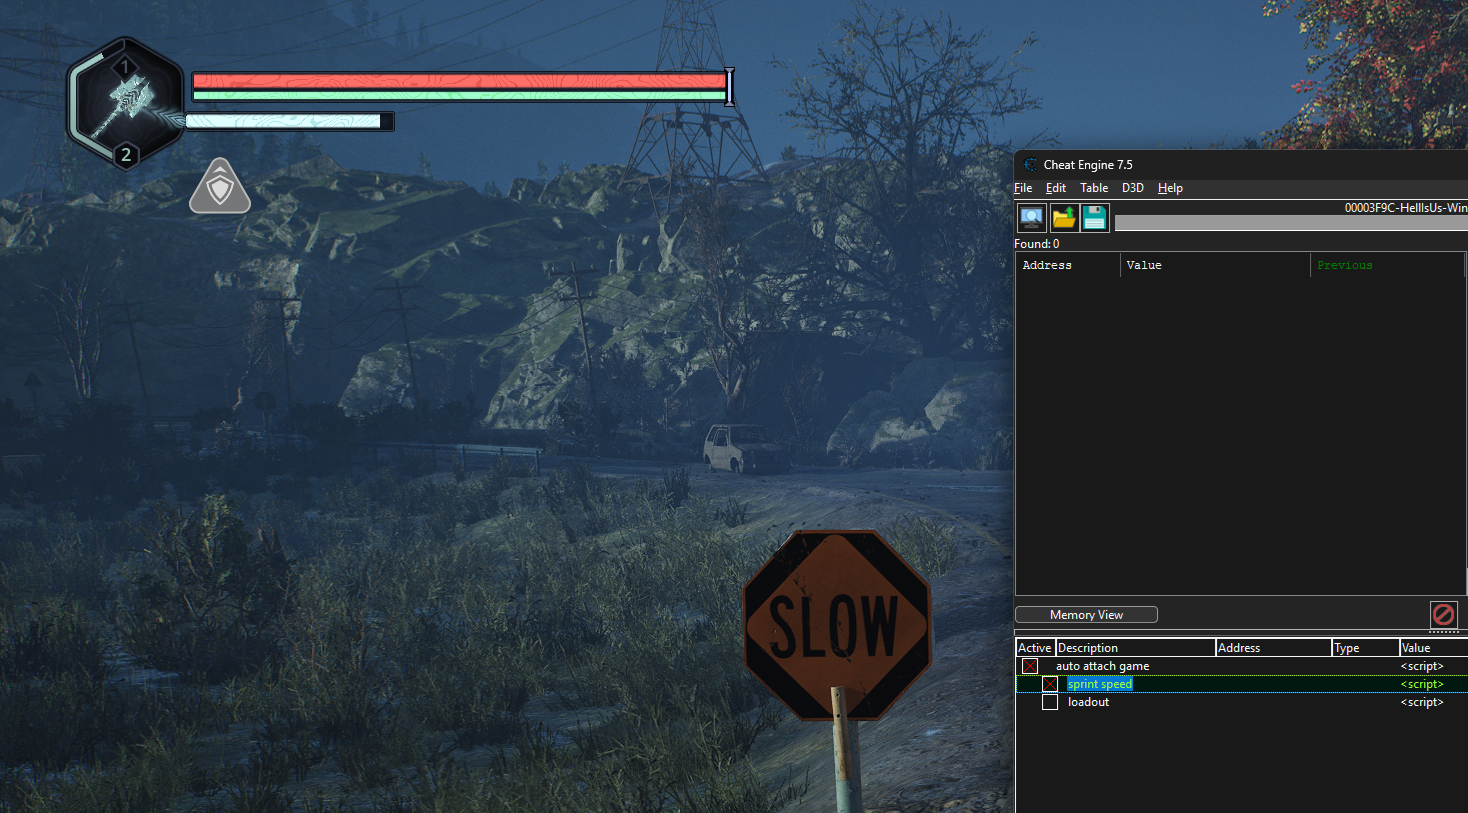Click the Type header in the cheat table
1468x813 pixels.
[1365, 648]
